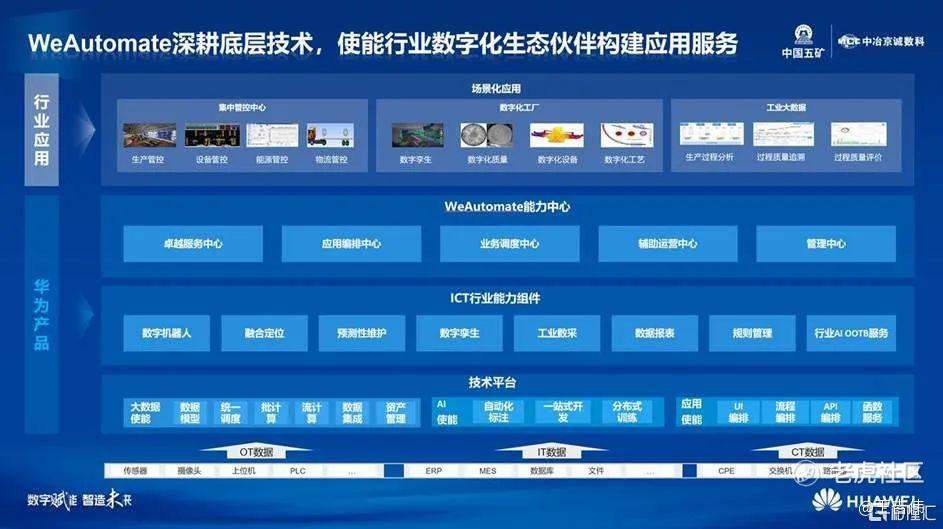This screenshot has width=943, height=529.
Task: Select the 流程编排 platform block
Action: [785, 412]
